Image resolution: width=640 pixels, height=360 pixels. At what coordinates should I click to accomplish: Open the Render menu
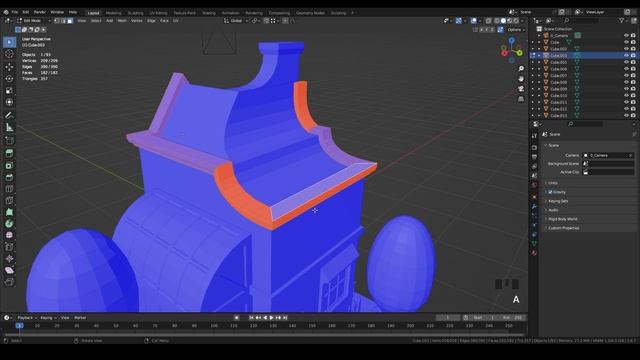click(40, 12)
